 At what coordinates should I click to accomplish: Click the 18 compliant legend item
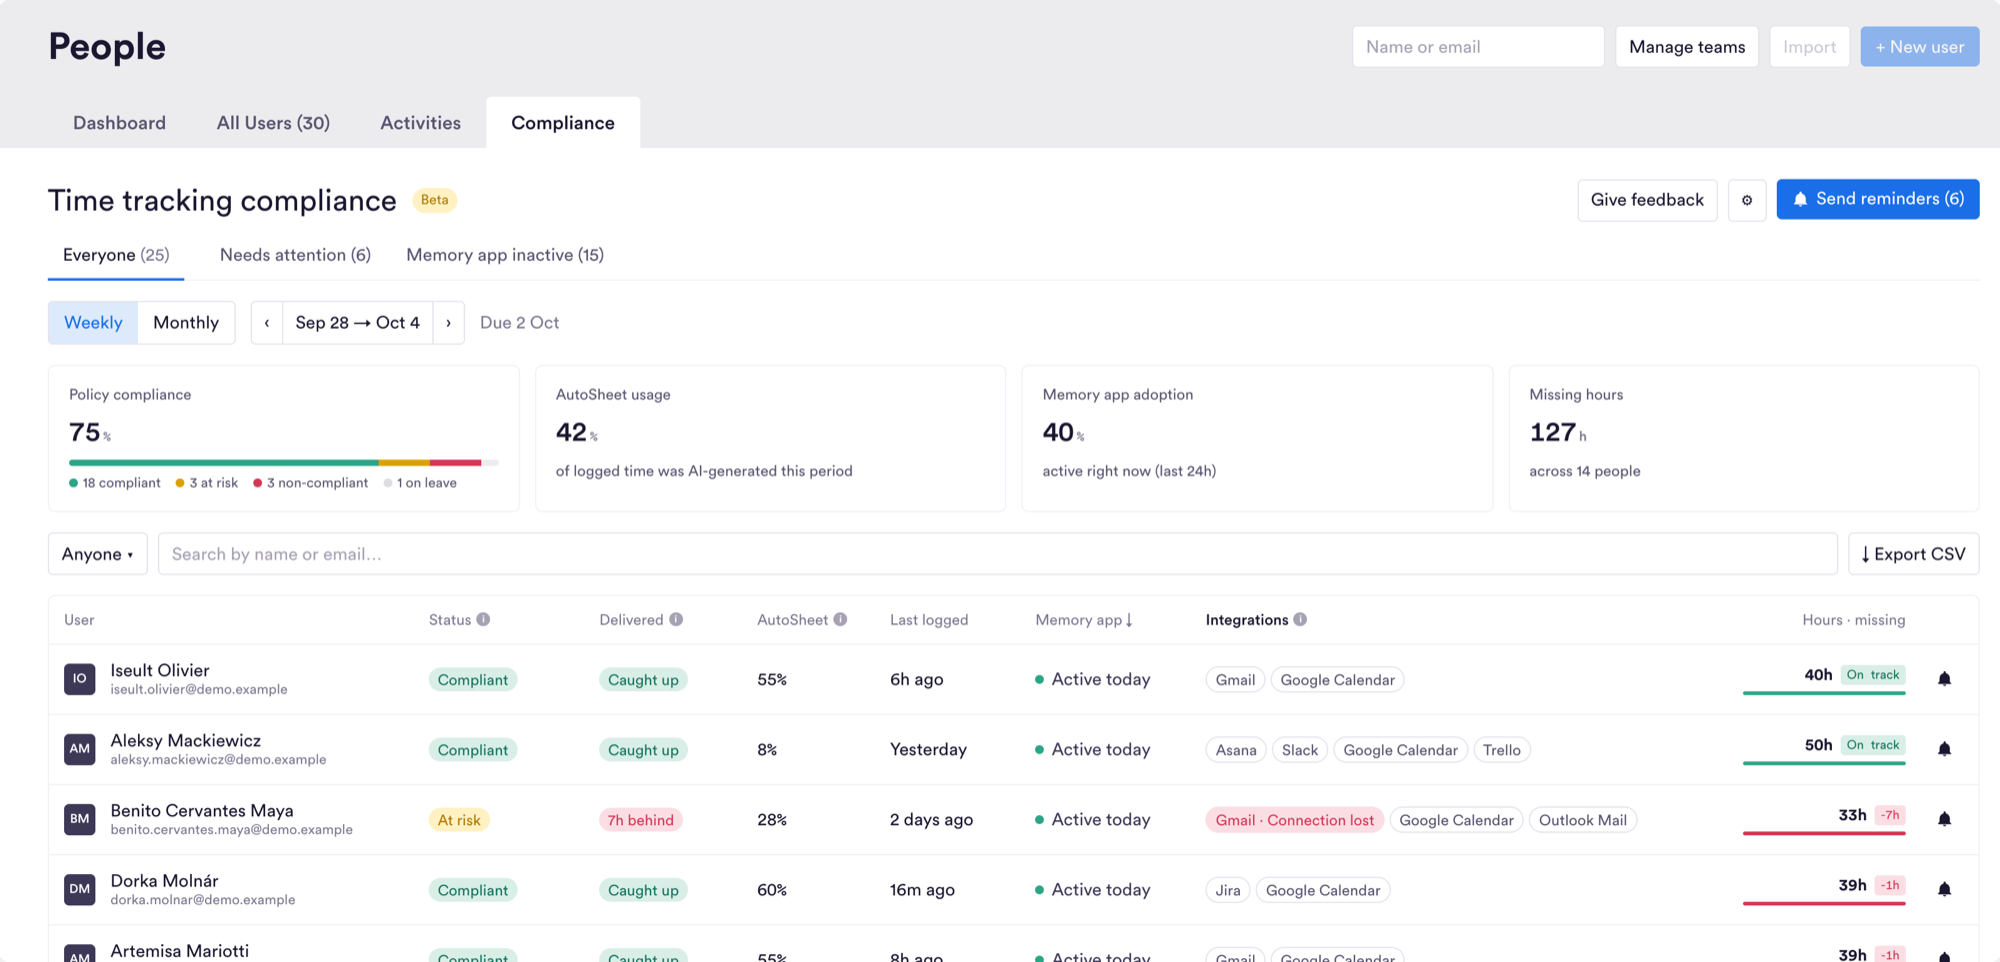[115, 483]
